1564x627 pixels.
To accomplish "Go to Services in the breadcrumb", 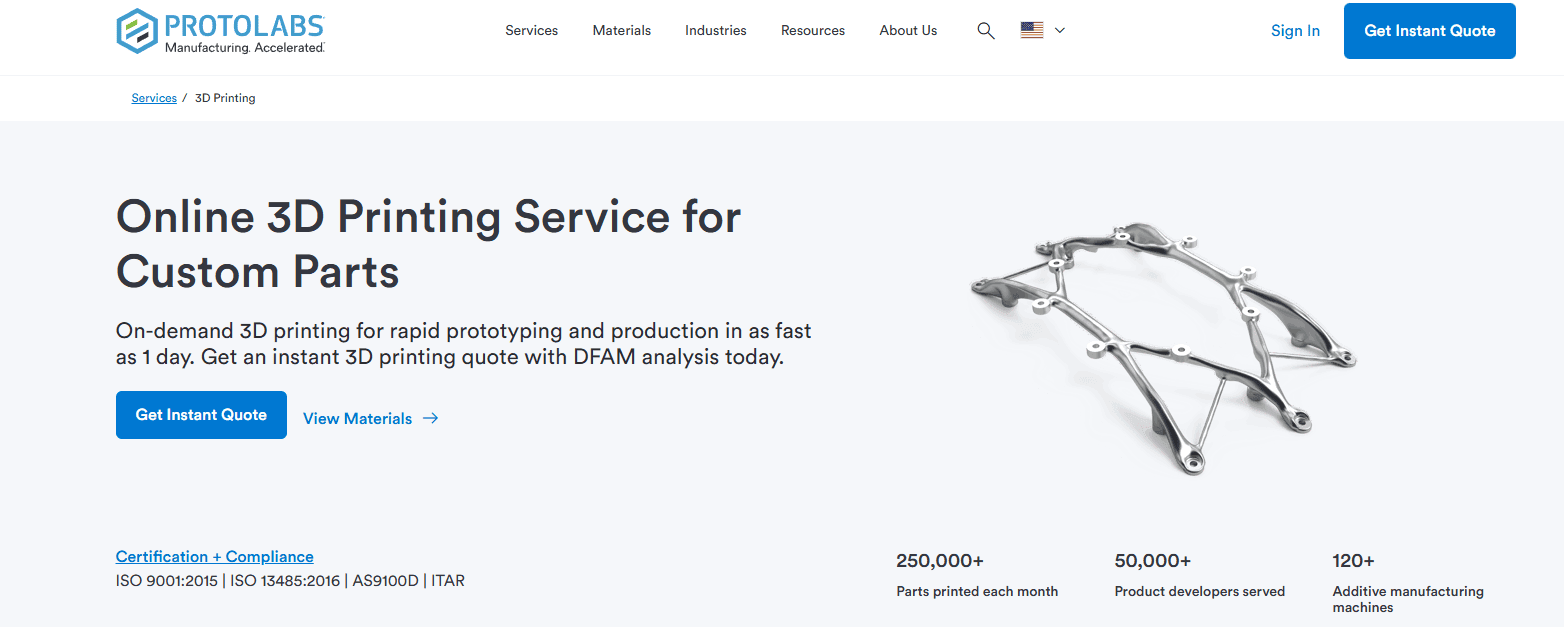I will click(154, 98).
